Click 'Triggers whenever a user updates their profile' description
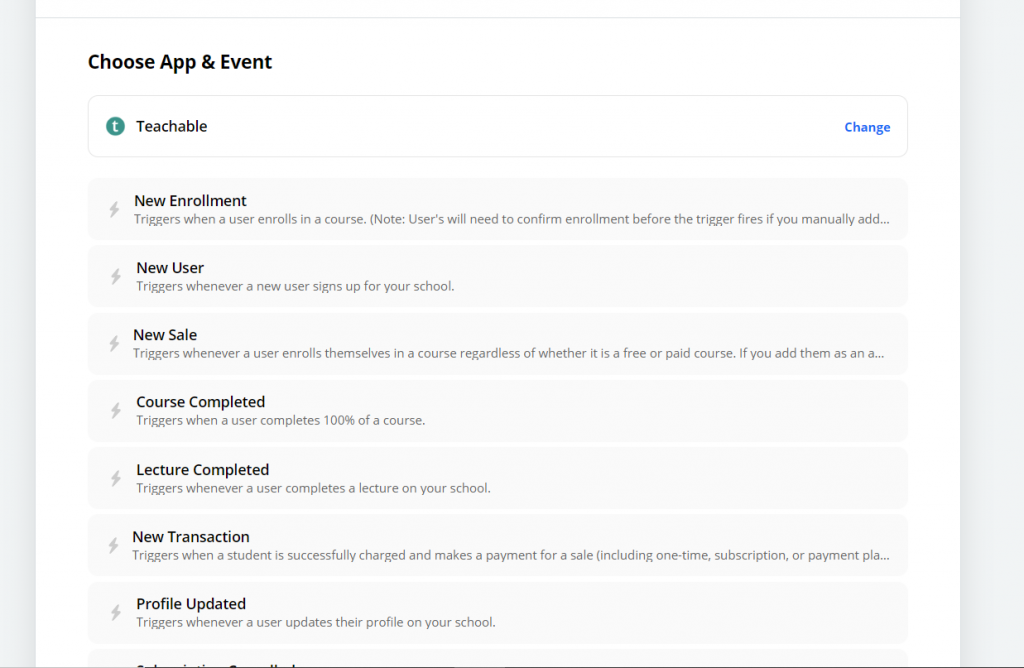The height and width of the screenshot is (668, 1024). tap(316, 622)
